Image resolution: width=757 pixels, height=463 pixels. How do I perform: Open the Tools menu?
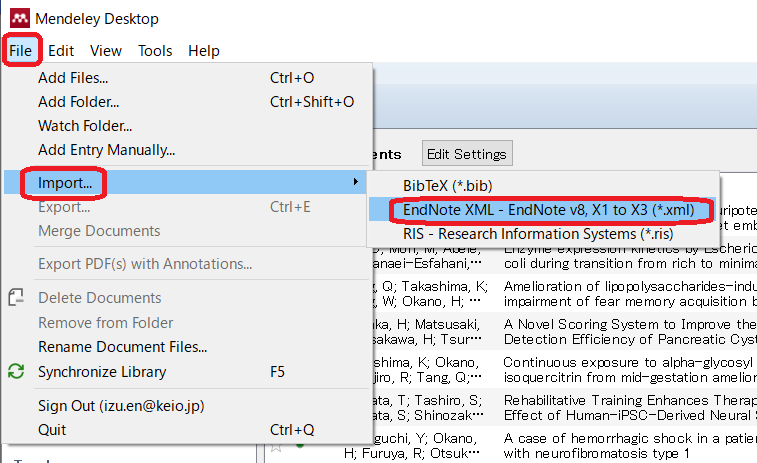pos(155,50)
